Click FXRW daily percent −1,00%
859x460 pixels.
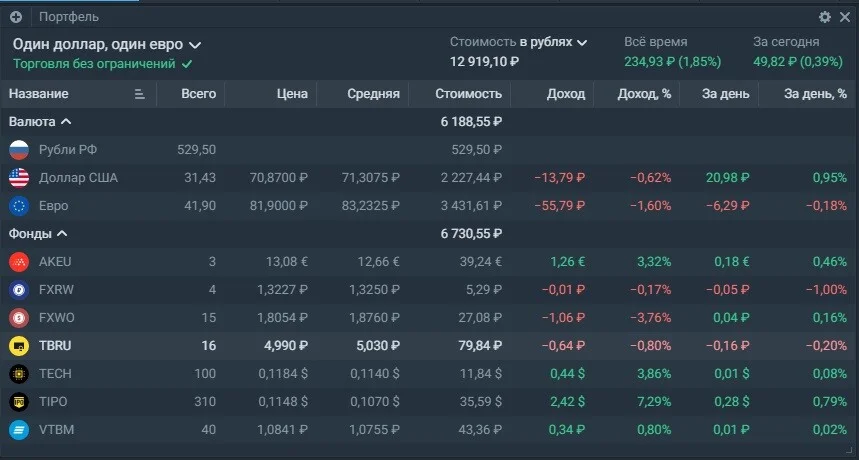click(x=826, y=290)
